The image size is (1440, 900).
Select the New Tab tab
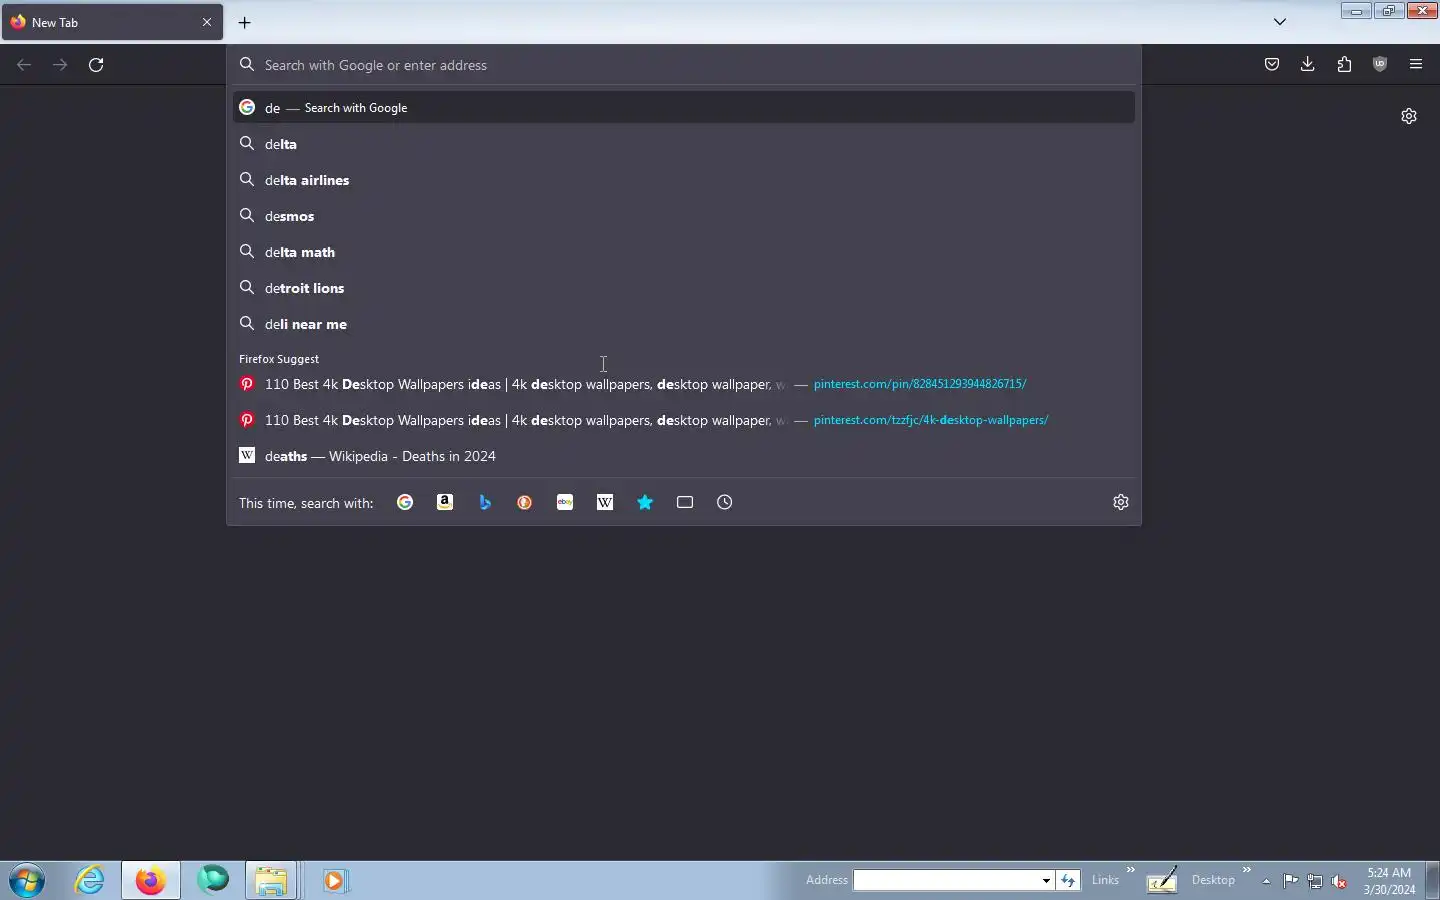[x=112, y=22]
